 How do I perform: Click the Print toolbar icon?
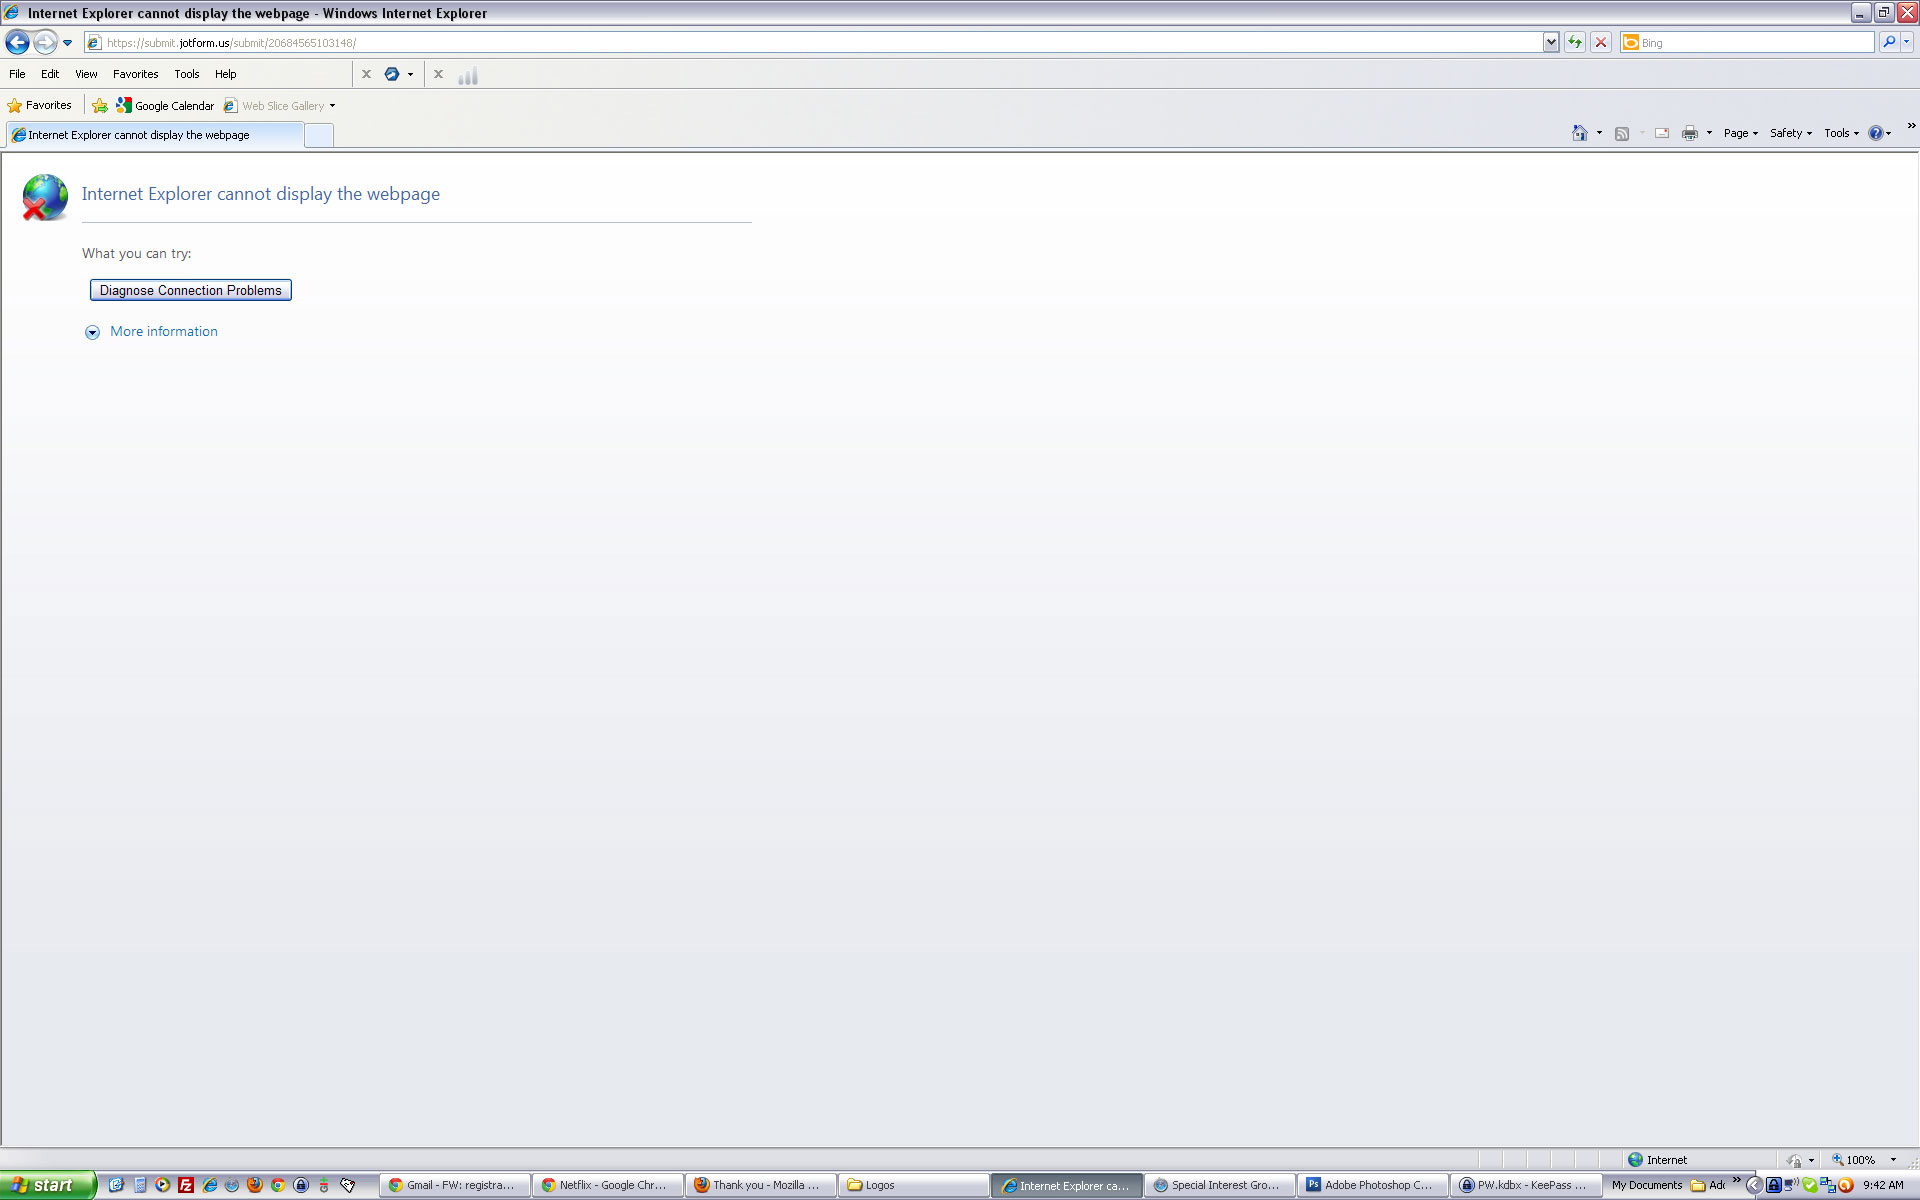coord(1689,133)
